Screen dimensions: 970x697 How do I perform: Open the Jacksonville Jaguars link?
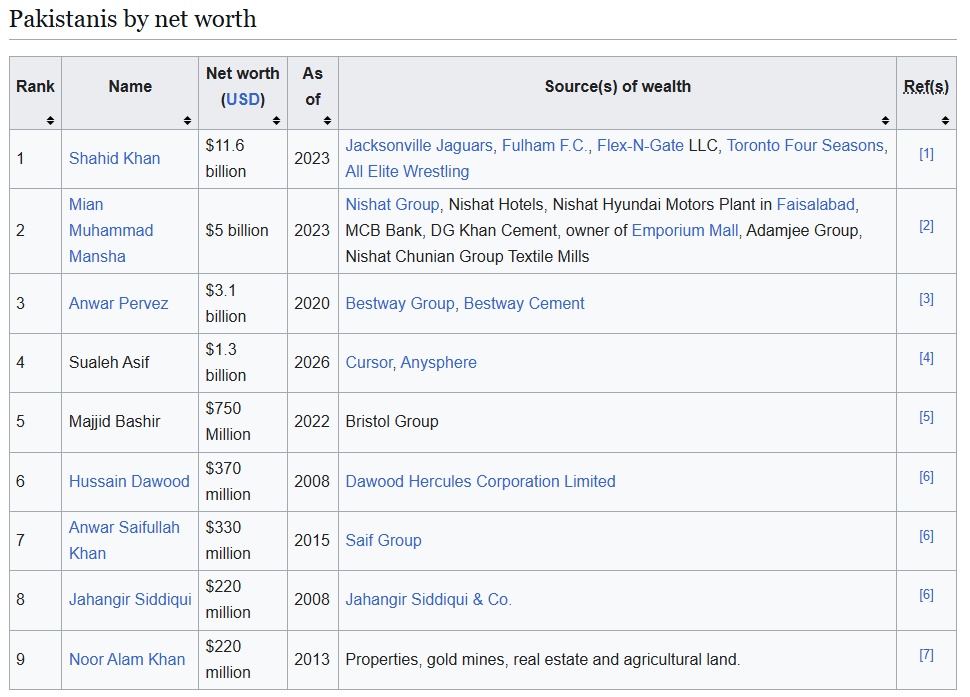click(x=418, y=145)
